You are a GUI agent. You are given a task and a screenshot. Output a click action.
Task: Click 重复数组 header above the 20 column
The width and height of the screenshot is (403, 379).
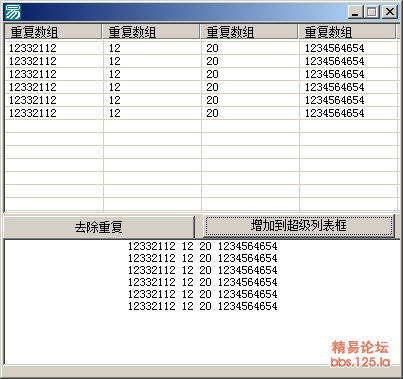click(249, 32)
